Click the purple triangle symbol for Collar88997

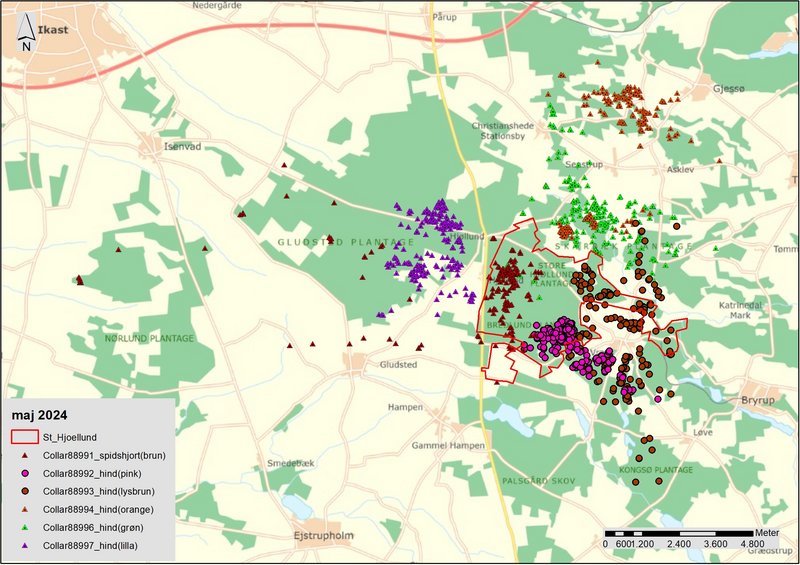tap(24, 545)
